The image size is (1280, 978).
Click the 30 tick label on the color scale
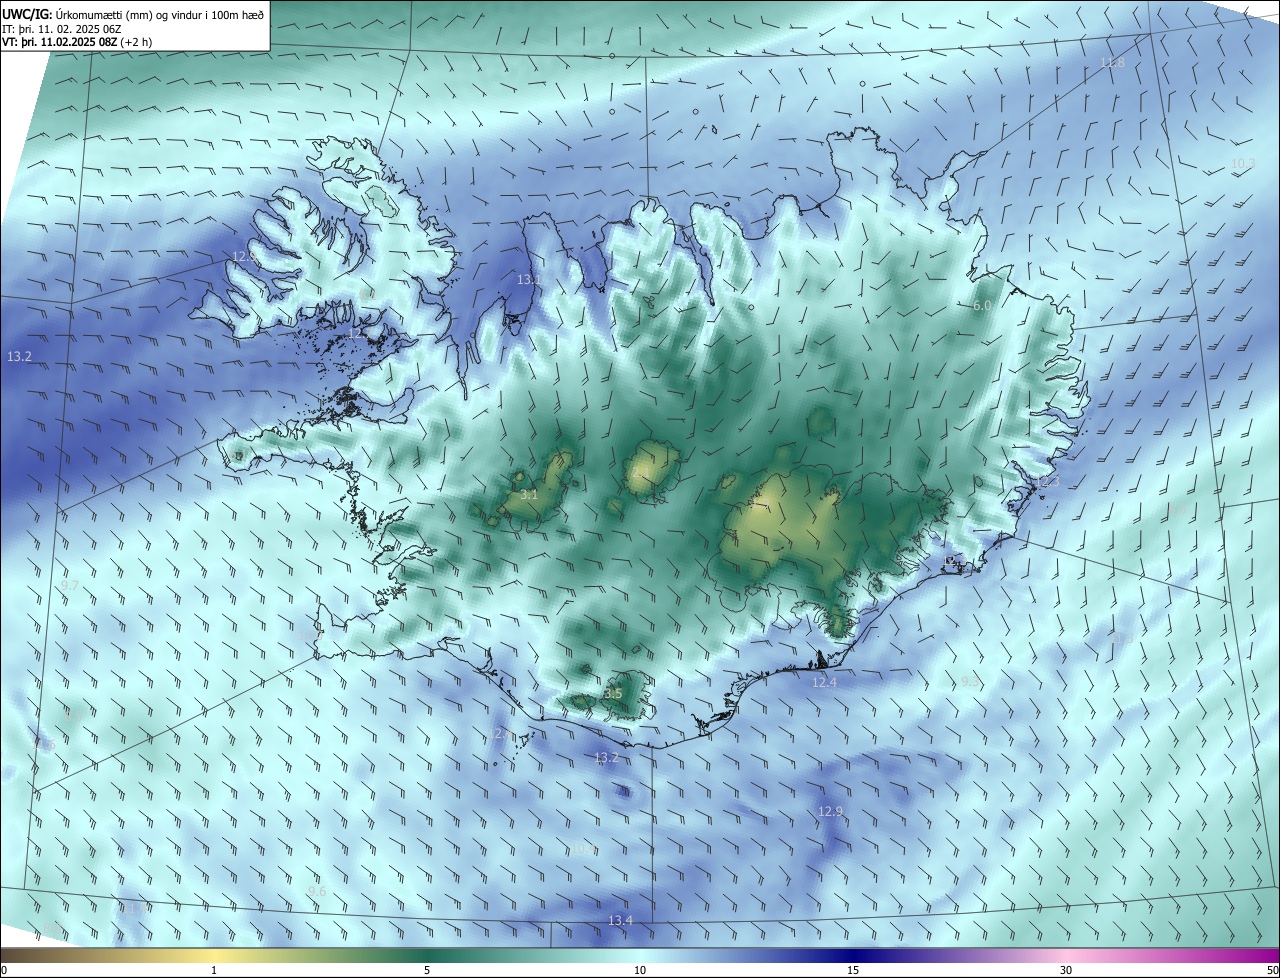click(1066, 970)
